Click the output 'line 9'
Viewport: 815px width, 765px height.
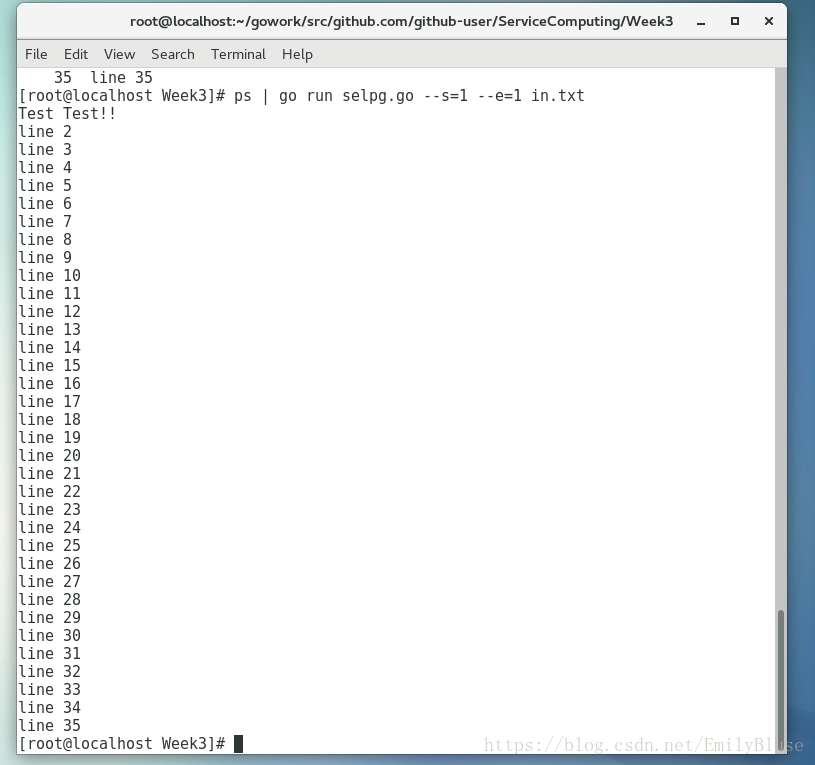click(x=45, y=257)
